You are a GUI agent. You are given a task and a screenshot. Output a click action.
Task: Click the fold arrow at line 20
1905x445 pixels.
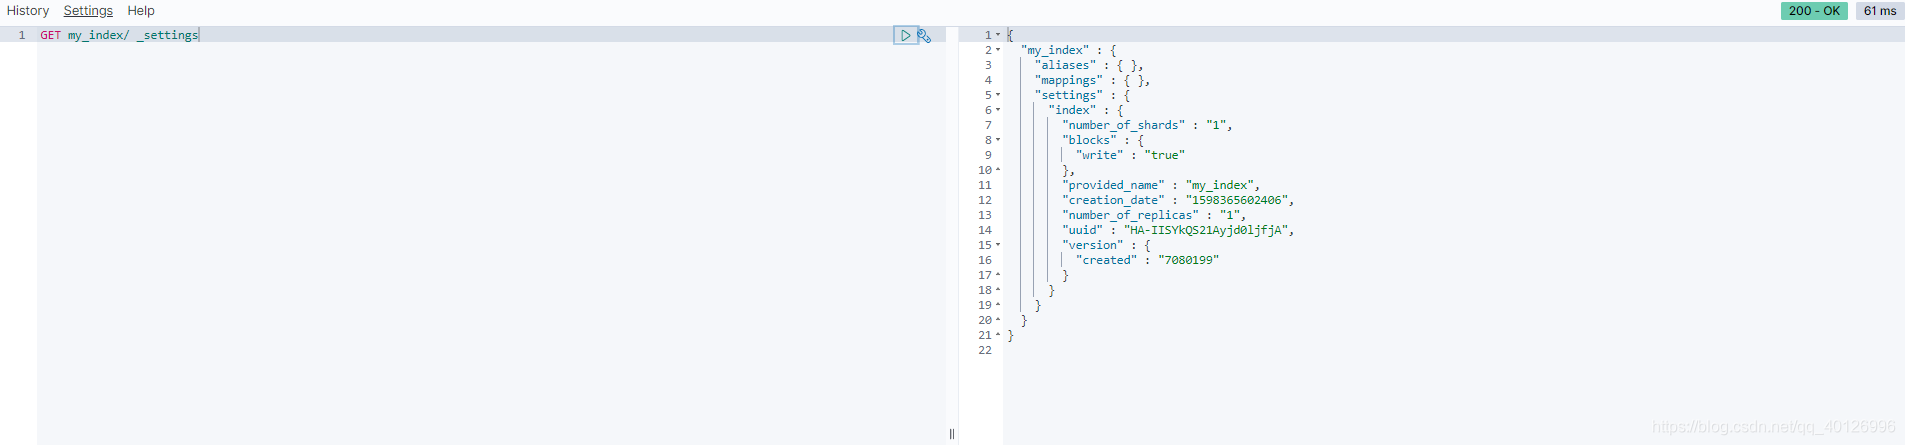tap(998, 320)
